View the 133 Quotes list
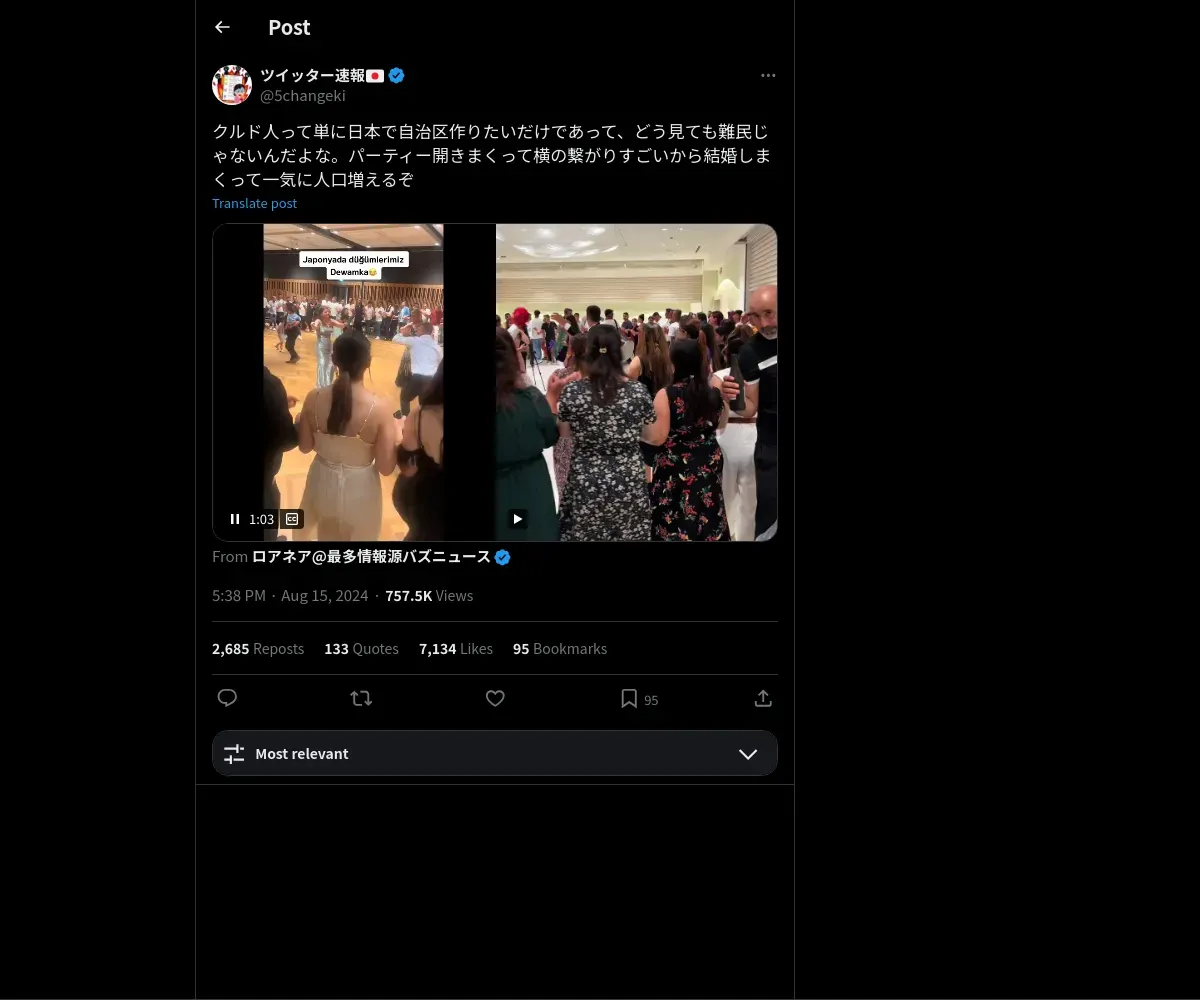The image size is (1200, 1000). (361, 649)
